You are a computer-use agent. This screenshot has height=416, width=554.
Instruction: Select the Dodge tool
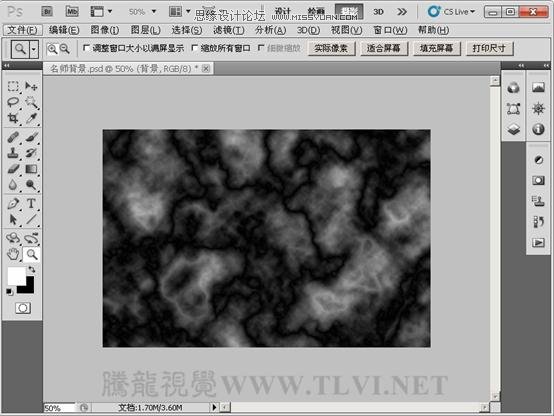(31, 184)
